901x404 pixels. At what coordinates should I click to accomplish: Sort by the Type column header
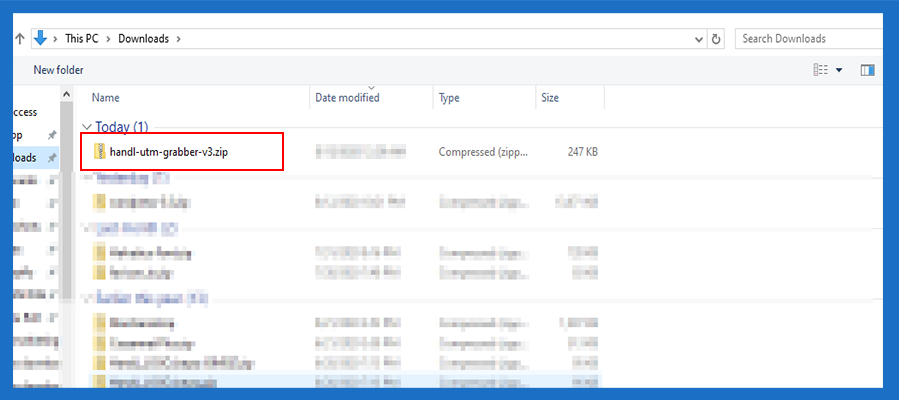tap(449, 98)
